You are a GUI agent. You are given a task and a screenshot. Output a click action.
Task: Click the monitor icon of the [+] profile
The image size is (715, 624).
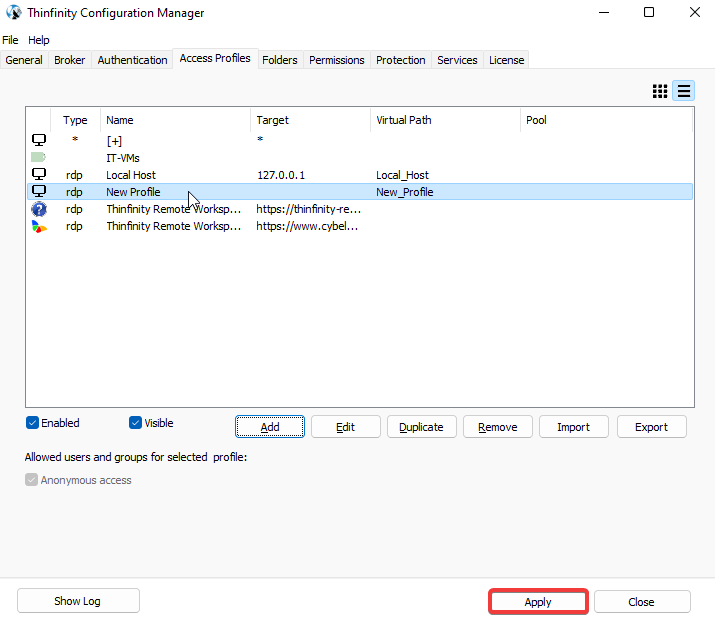point(39,140)
